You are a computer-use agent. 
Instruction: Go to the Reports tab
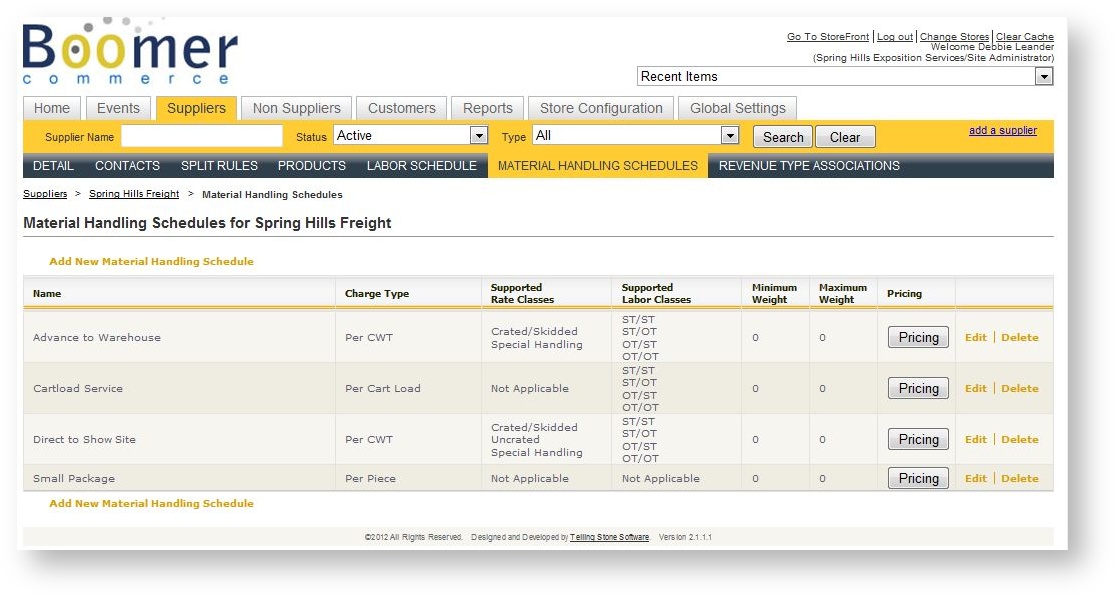[x=487, y=108]
